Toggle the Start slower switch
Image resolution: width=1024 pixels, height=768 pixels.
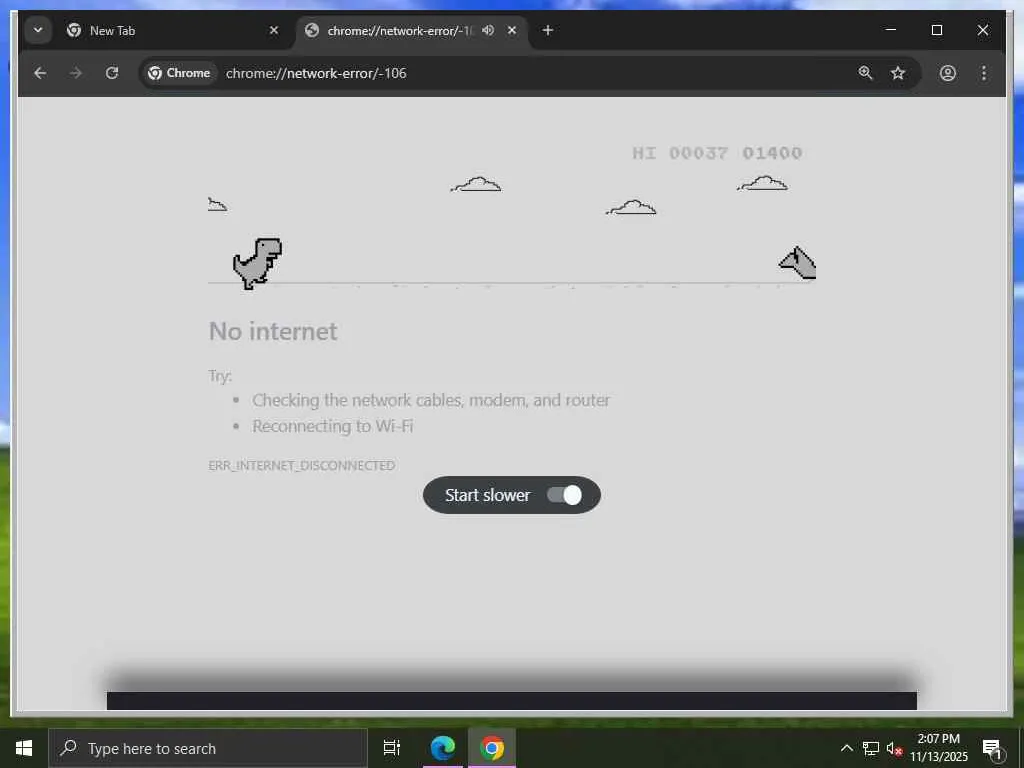click(x=564, y=495)
